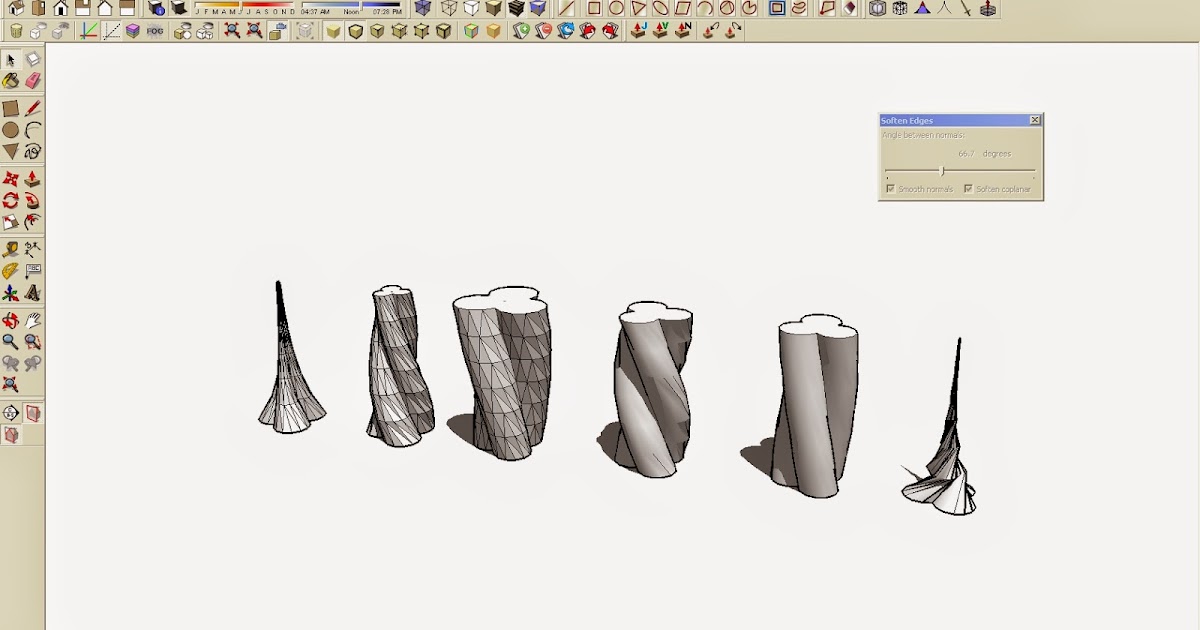Select the Eraser tool
Image resolution: width=1200 pixels, height=630 pixels.
pyautogui.click(x=32, y=81)
